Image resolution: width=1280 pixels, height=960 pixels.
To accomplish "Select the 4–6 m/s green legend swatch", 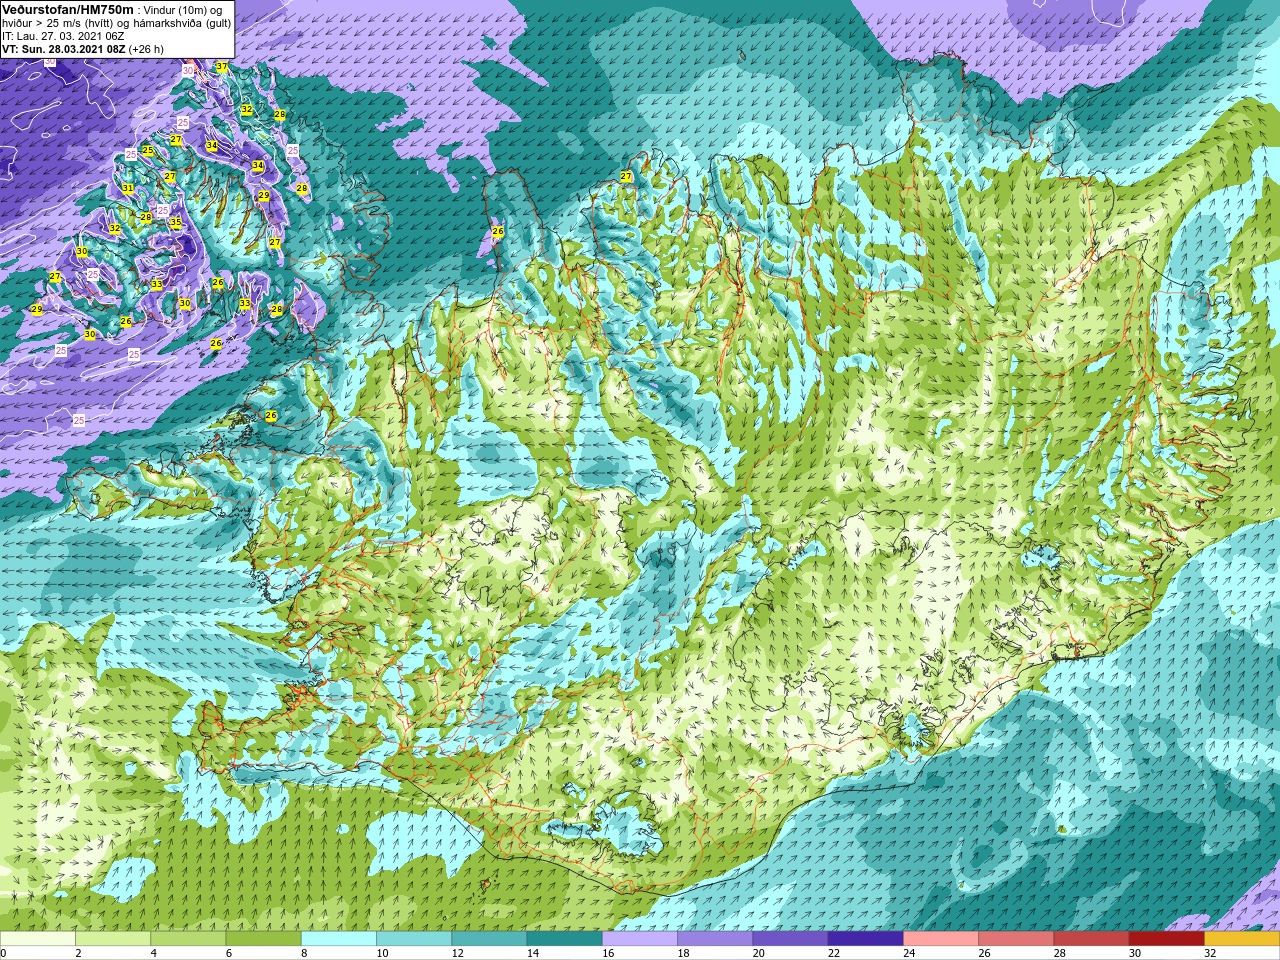I will [x=188, y=940].
